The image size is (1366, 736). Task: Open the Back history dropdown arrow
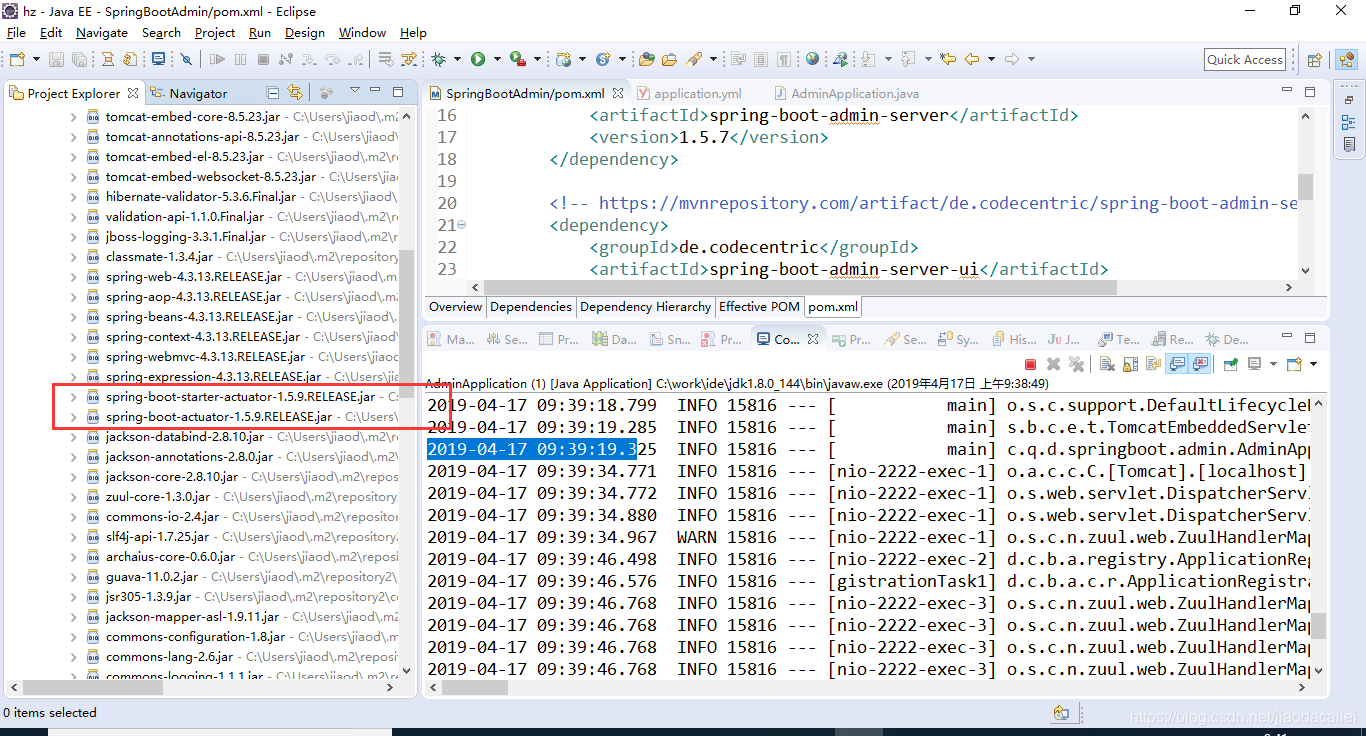(x=991, y=59)
